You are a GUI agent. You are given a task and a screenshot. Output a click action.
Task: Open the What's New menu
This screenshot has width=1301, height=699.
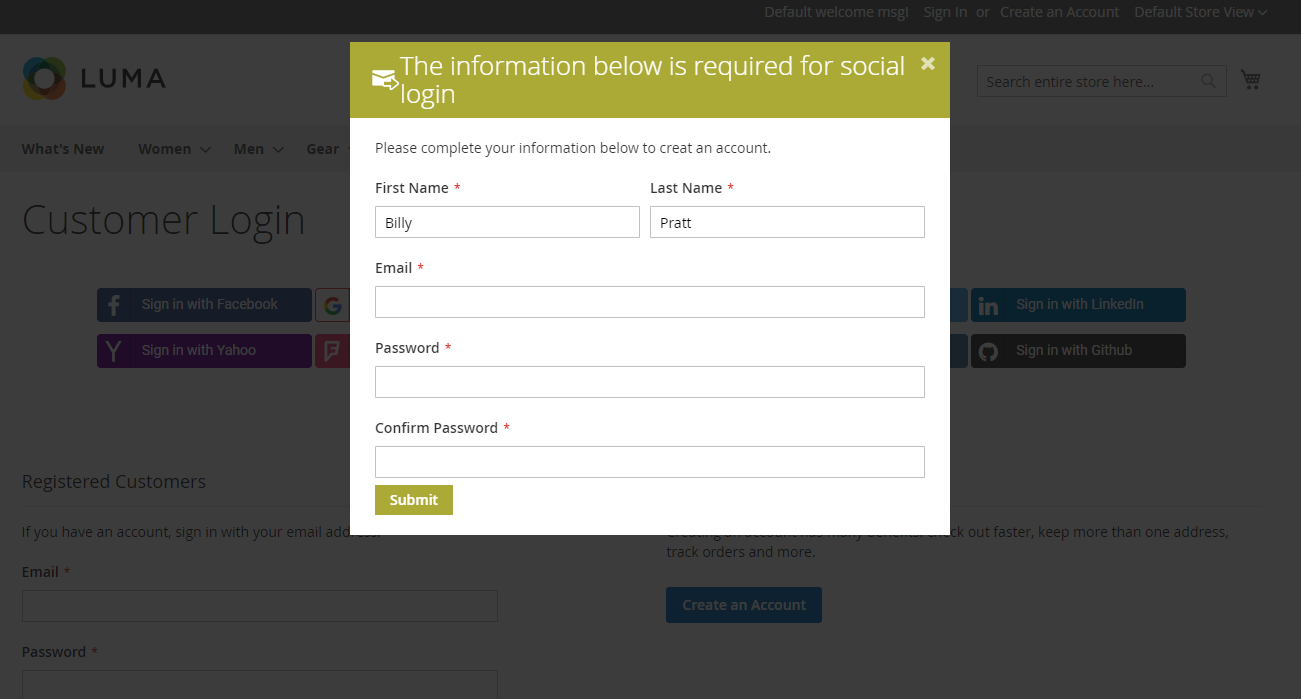pos(63,149)
